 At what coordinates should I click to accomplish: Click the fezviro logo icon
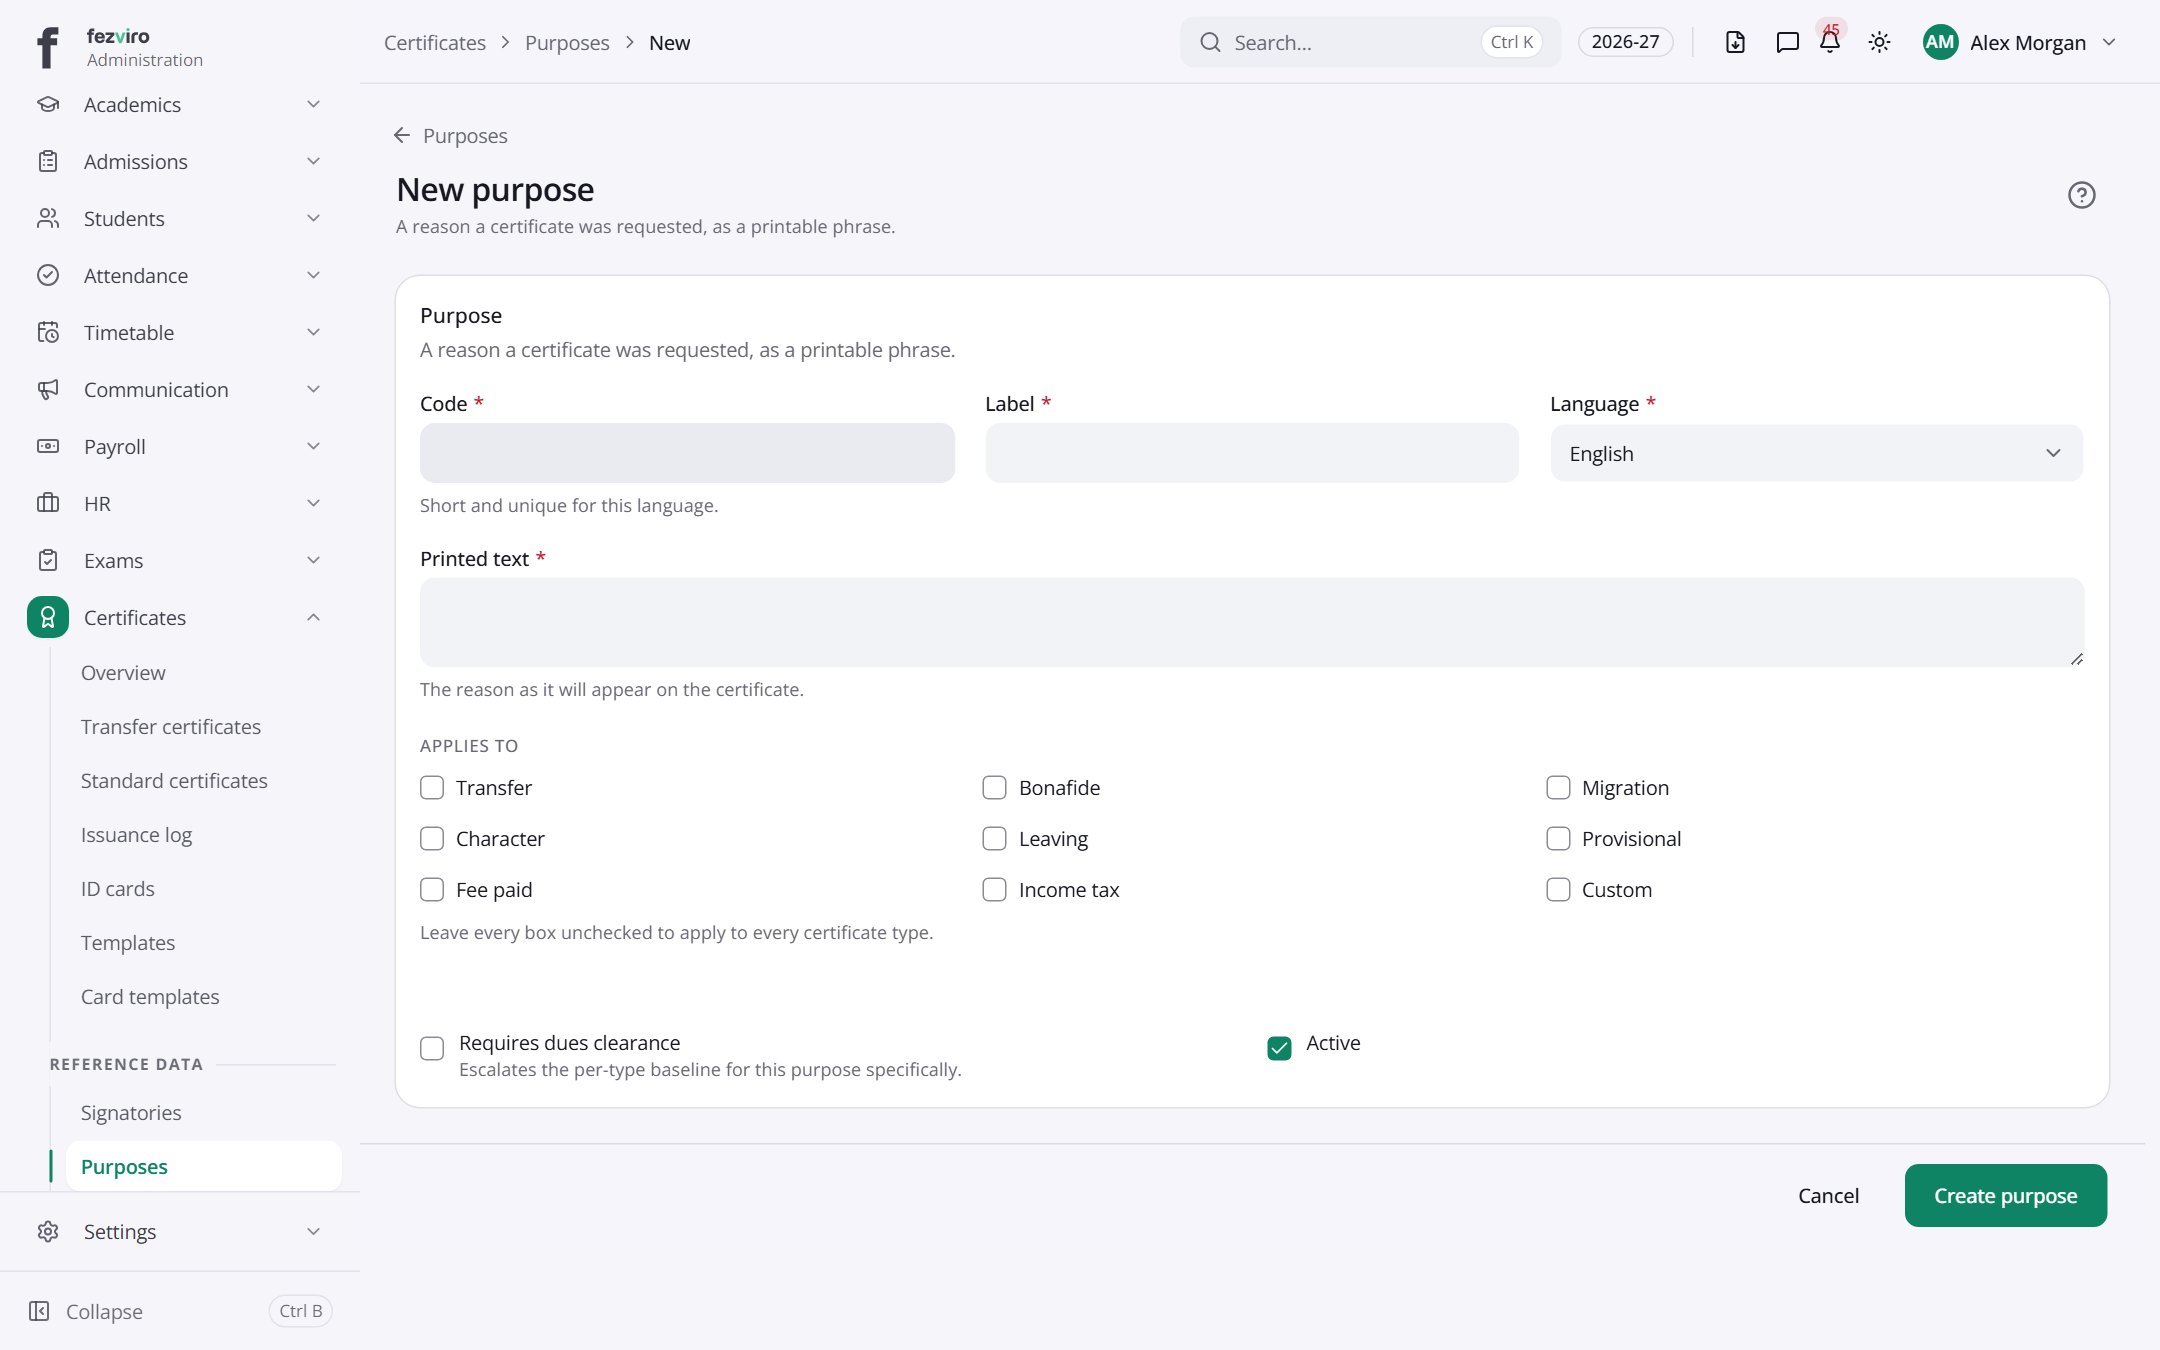pos(47,47)
